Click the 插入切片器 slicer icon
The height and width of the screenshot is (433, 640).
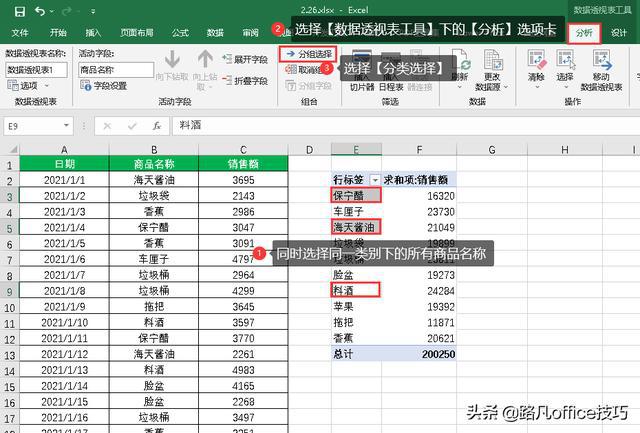(x=362, y=59)
